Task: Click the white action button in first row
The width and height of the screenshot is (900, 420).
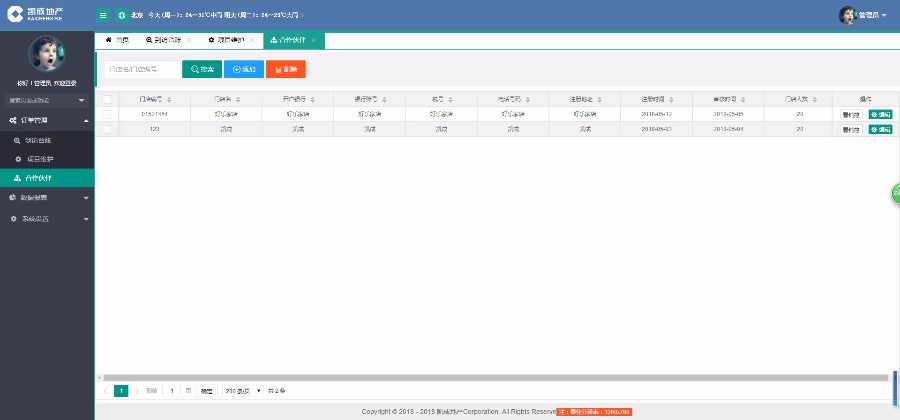Action: tap(851, 115)
